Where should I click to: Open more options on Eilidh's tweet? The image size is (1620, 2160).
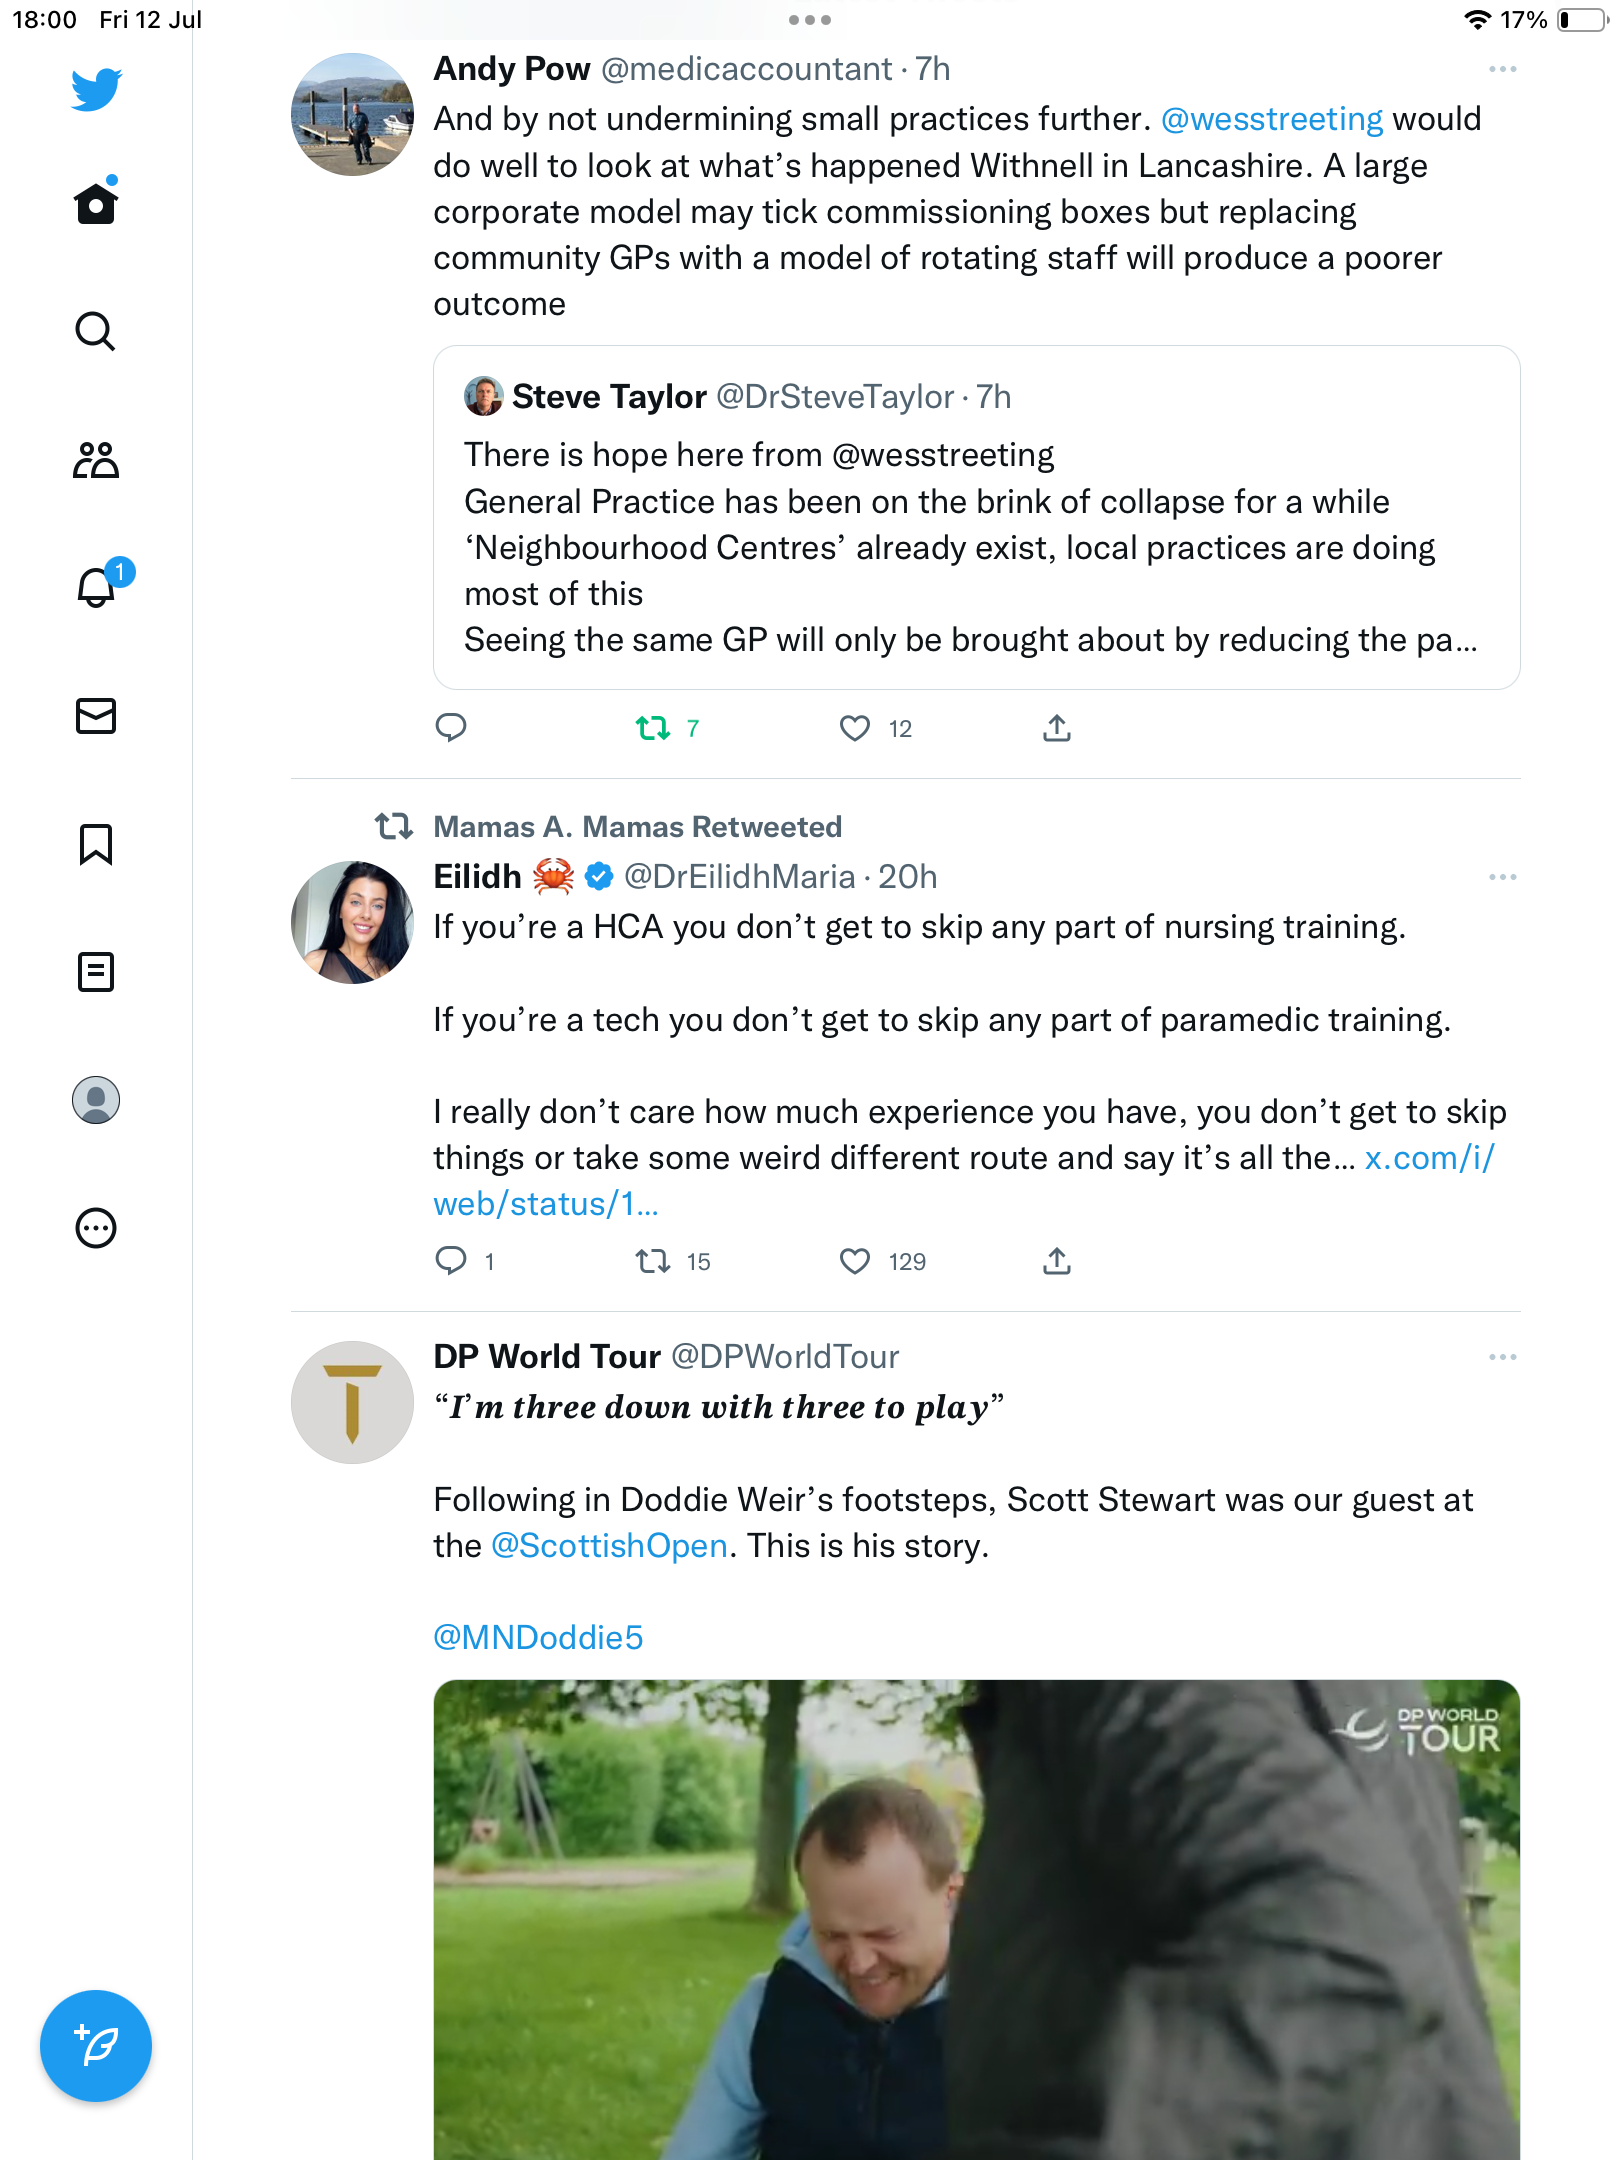(x=1502, y=877)
